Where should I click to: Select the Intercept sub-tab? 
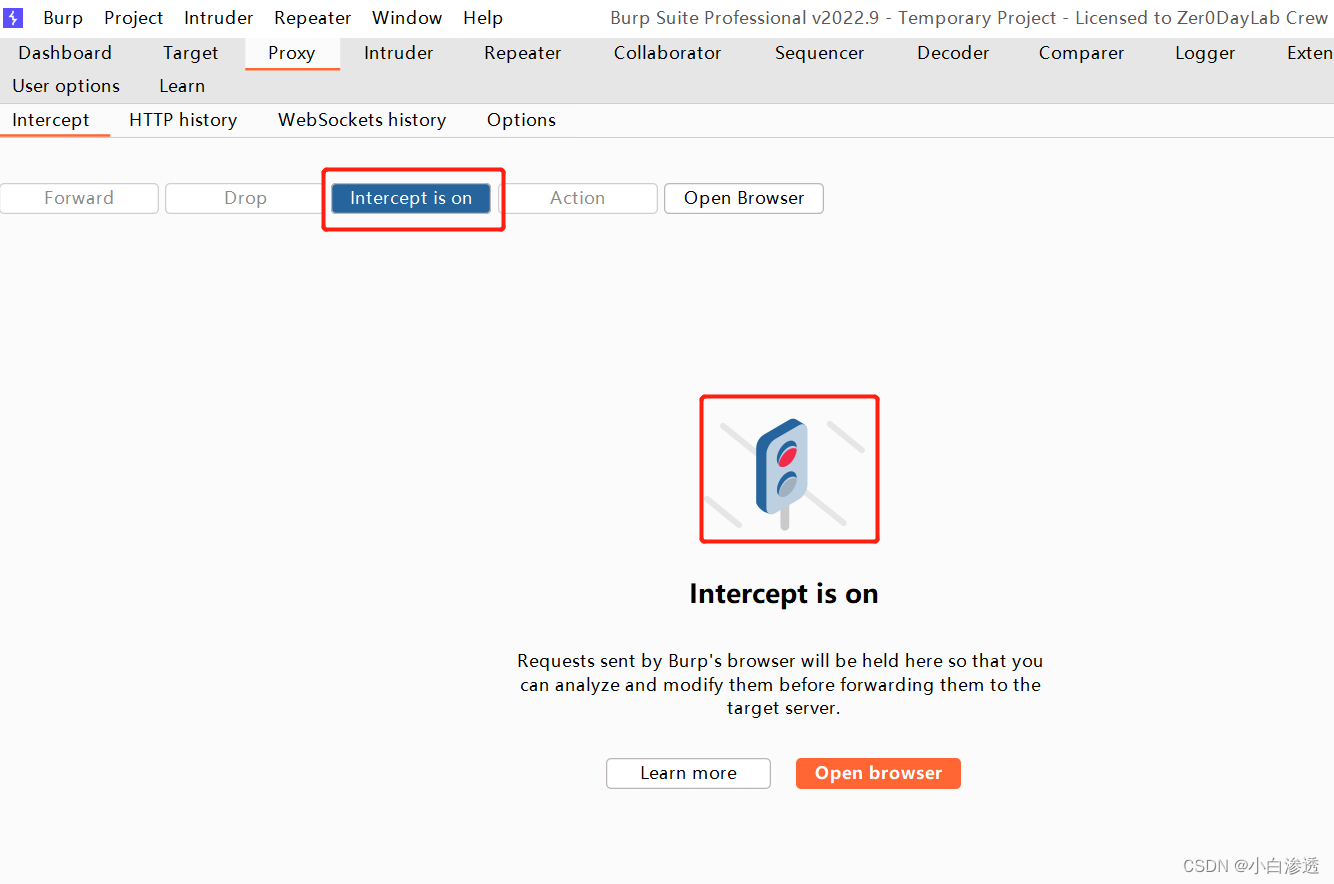pyautogui.click(x=51, y=120)
